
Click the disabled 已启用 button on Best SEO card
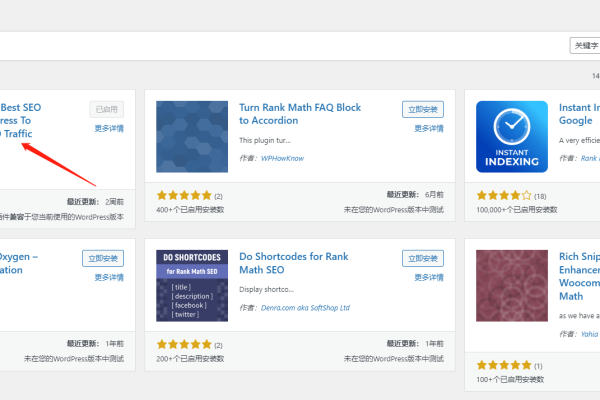[x=107, y=109]
